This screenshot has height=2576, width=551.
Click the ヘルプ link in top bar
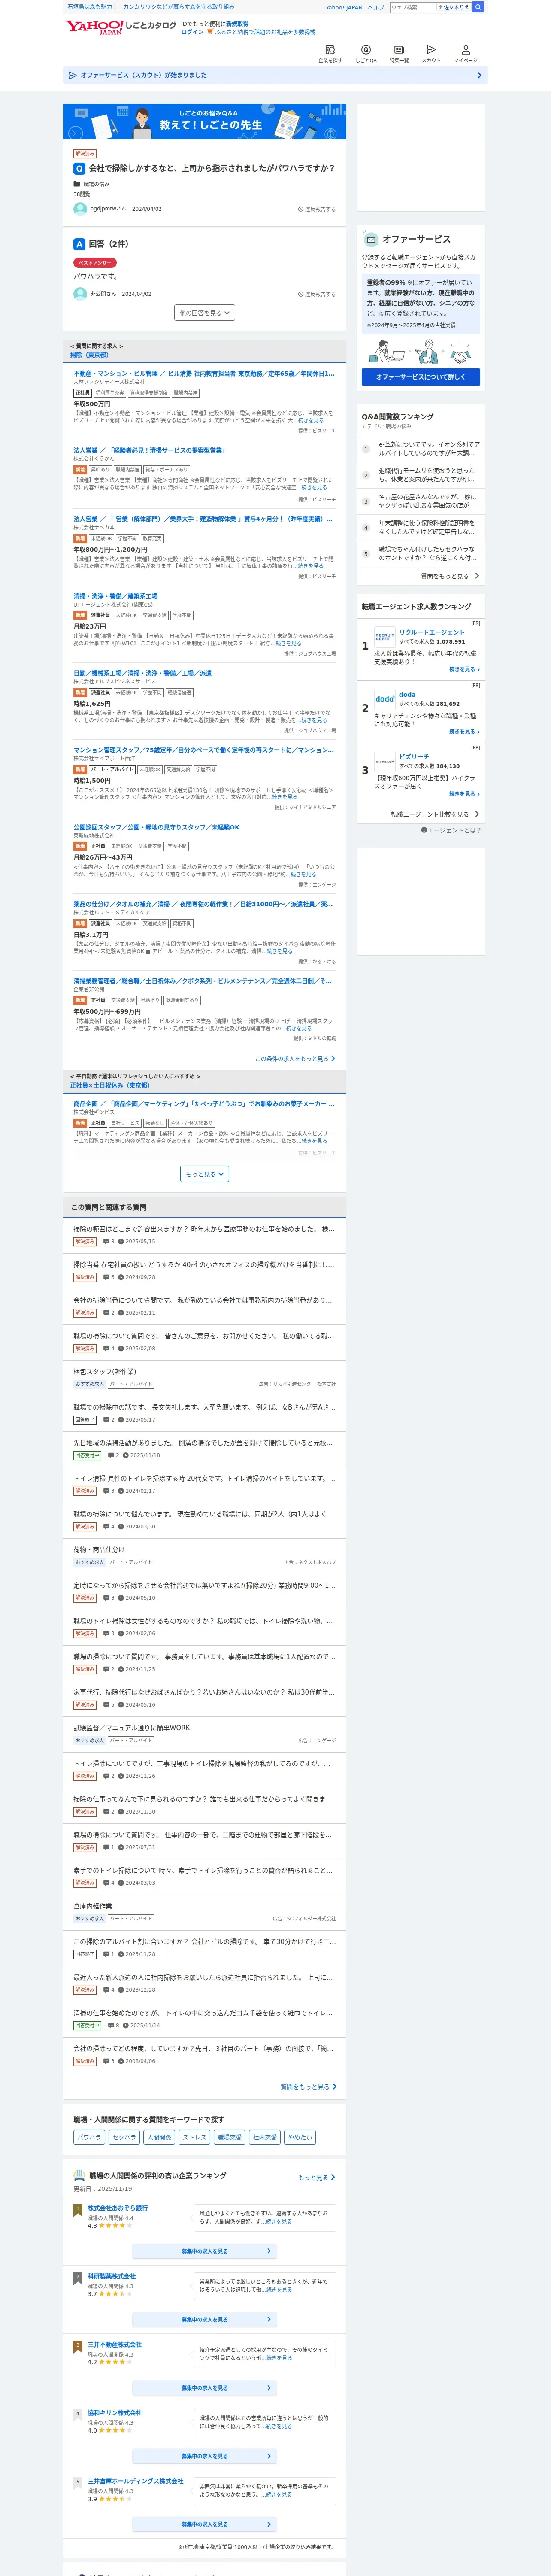[375, 7]
